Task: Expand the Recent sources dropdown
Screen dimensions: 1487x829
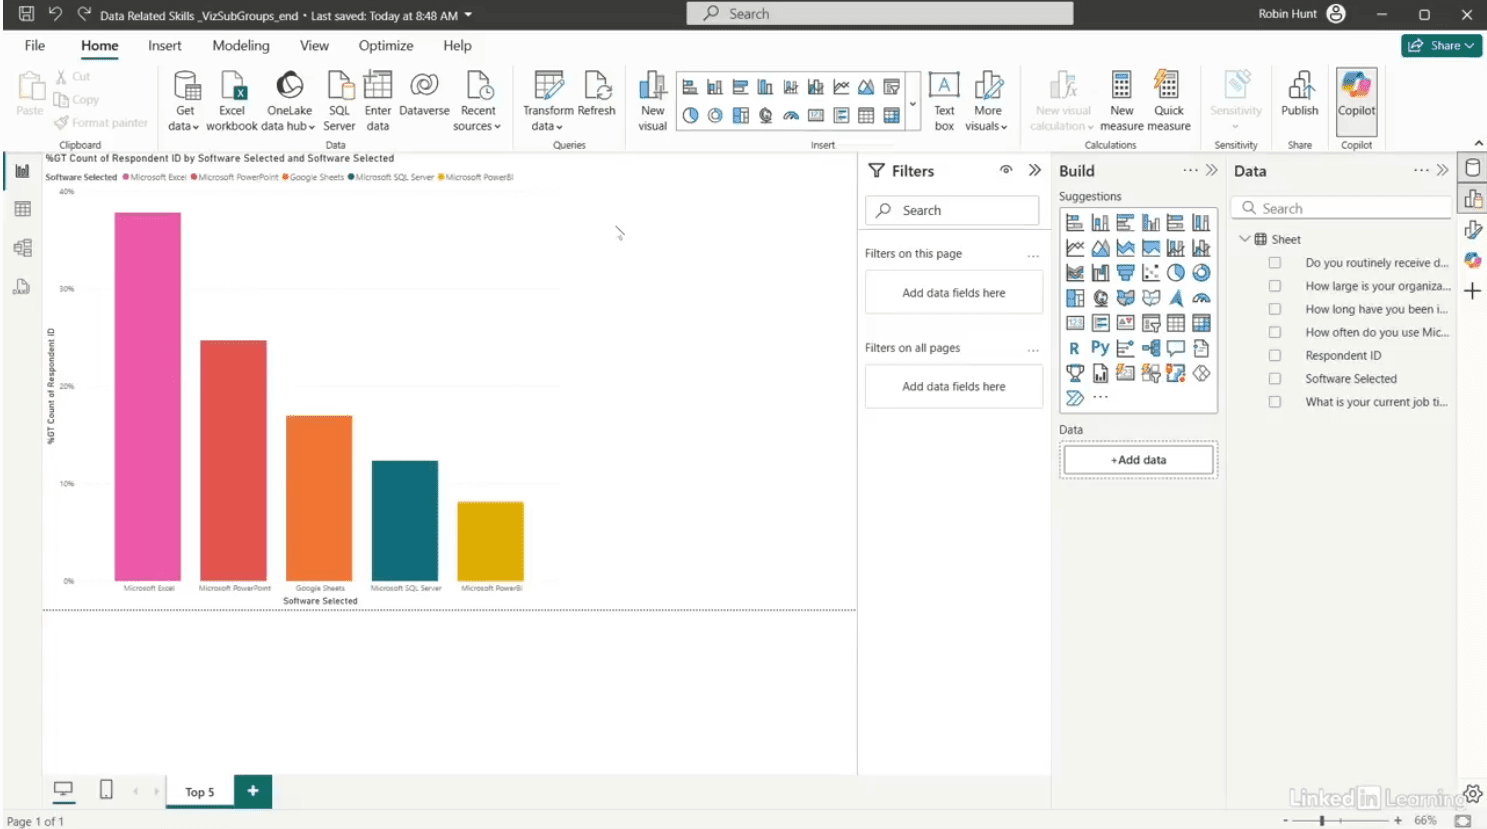Action: click(x=478, y=100)
